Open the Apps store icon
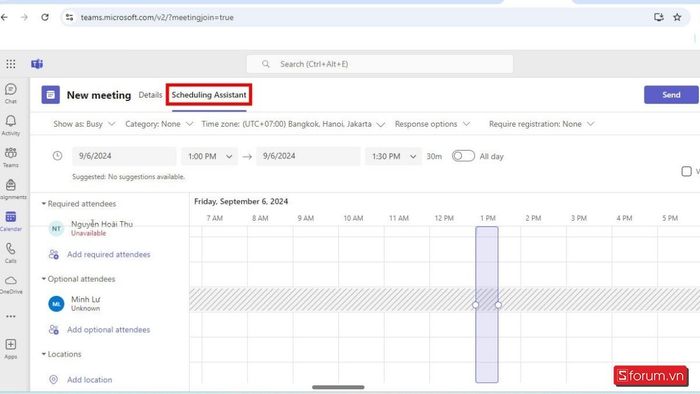 point(11,348)
